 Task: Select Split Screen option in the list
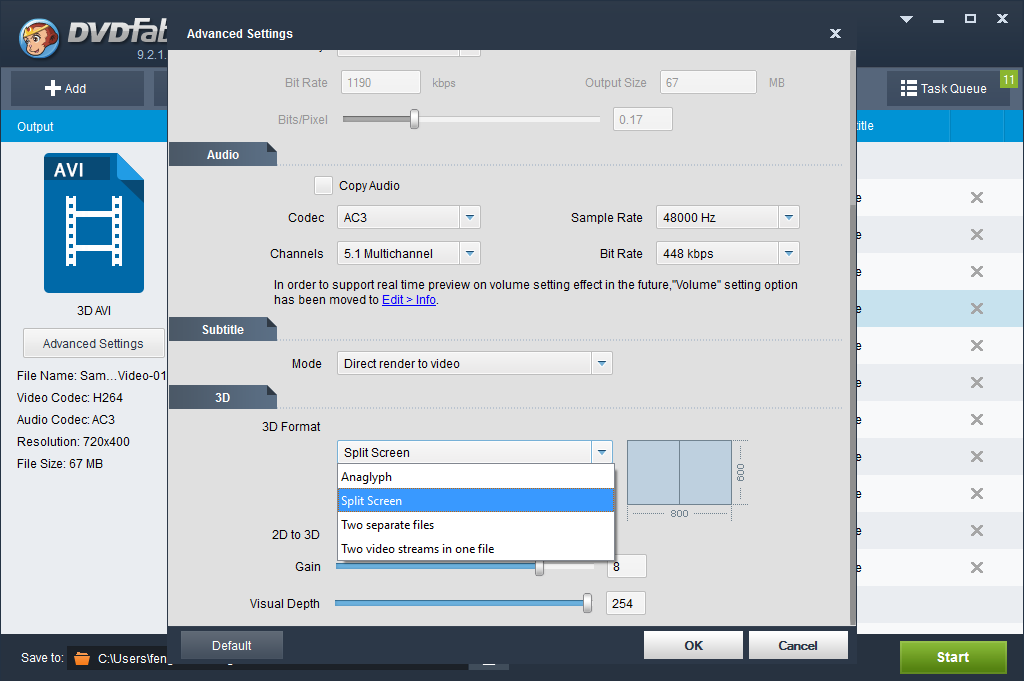click(x=476, y=501)
